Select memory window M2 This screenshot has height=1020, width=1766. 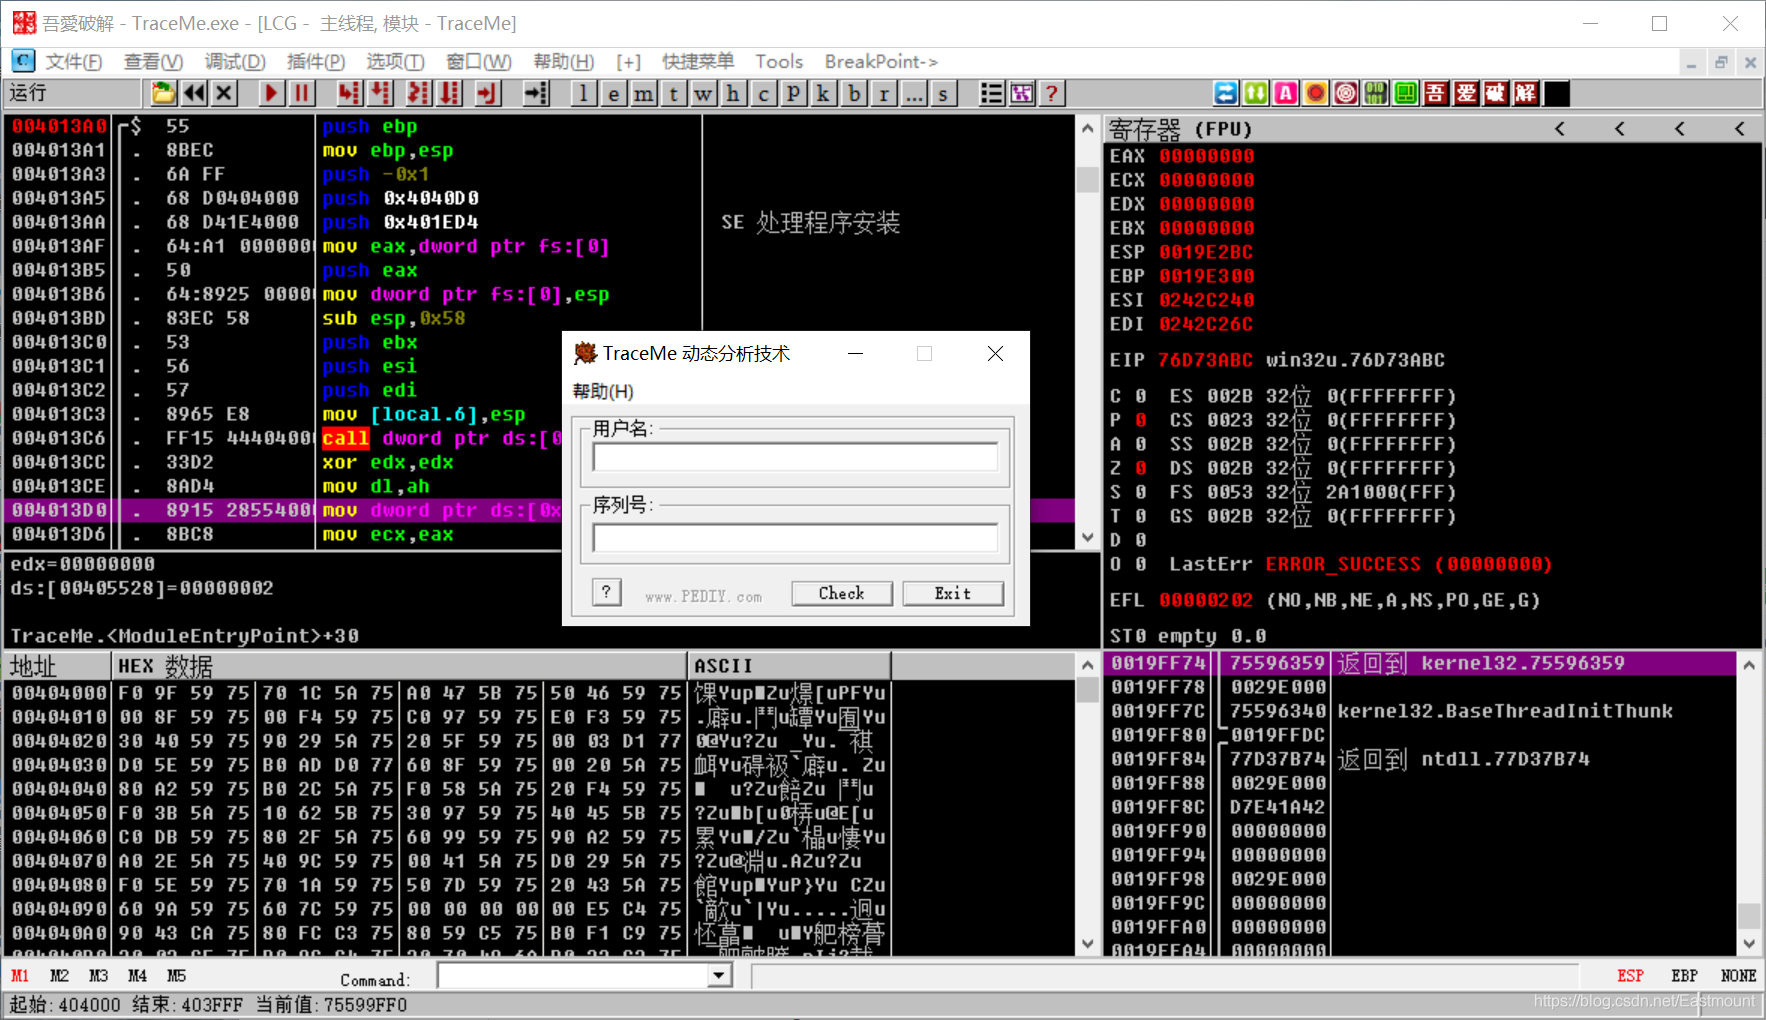pyautogui.click(x=59, y=976)
